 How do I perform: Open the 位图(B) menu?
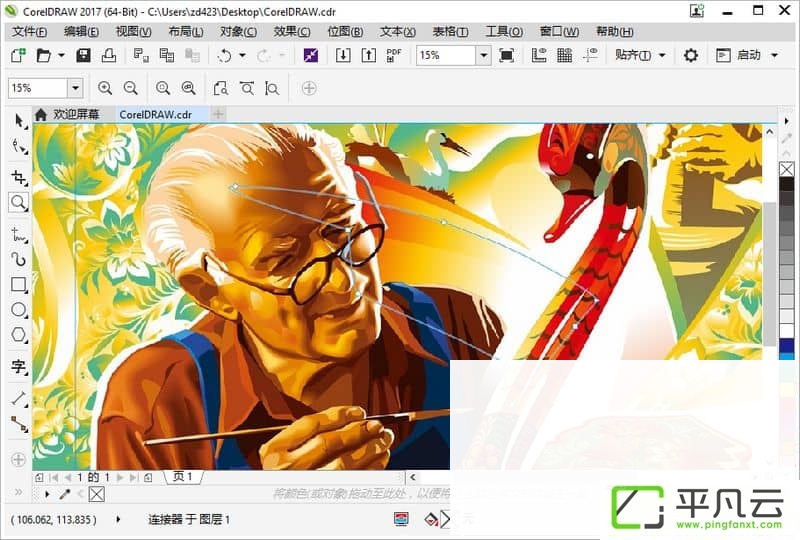[x=345, y=32]
